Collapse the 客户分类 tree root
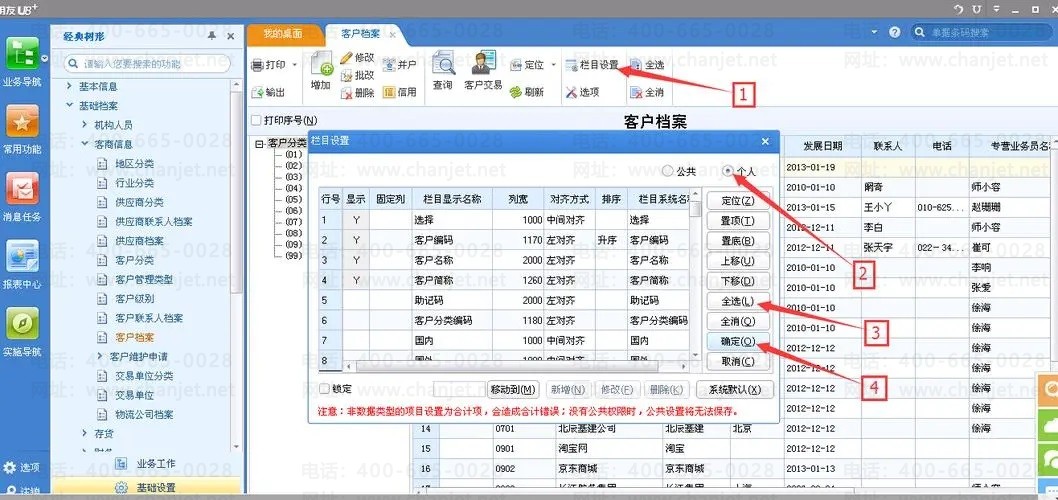The width and height of the screenshot is (1058, 500). click(260, 143)
